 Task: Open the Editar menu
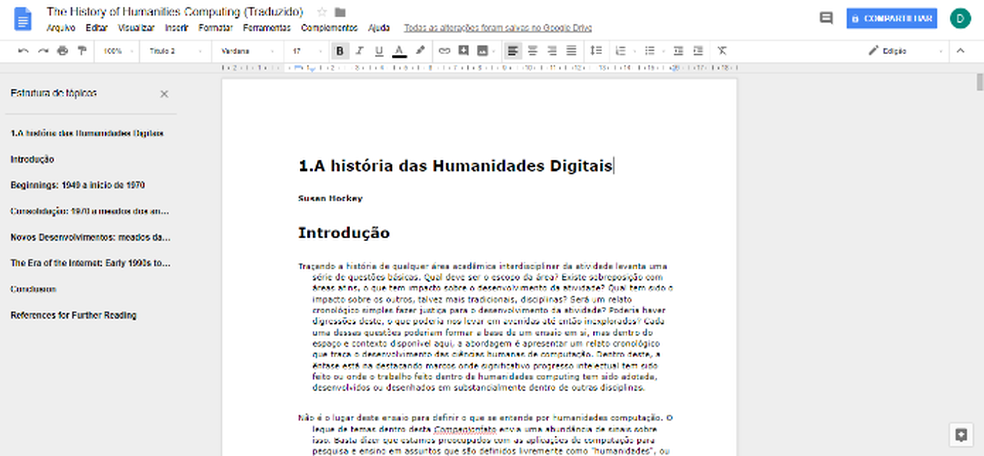pos(97,28)
